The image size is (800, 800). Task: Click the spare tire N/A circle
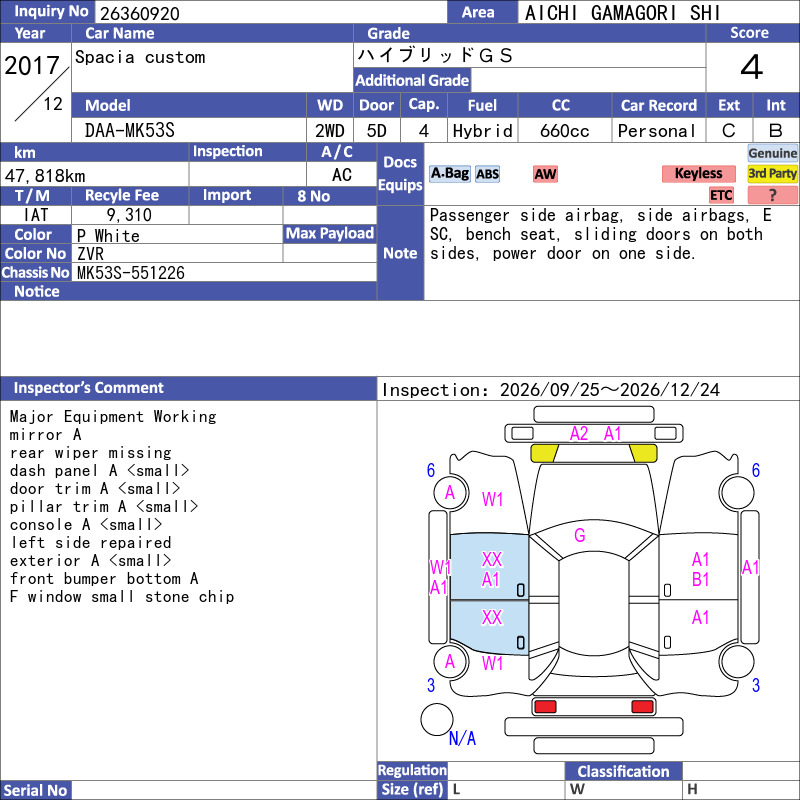(x=437, y=719)
